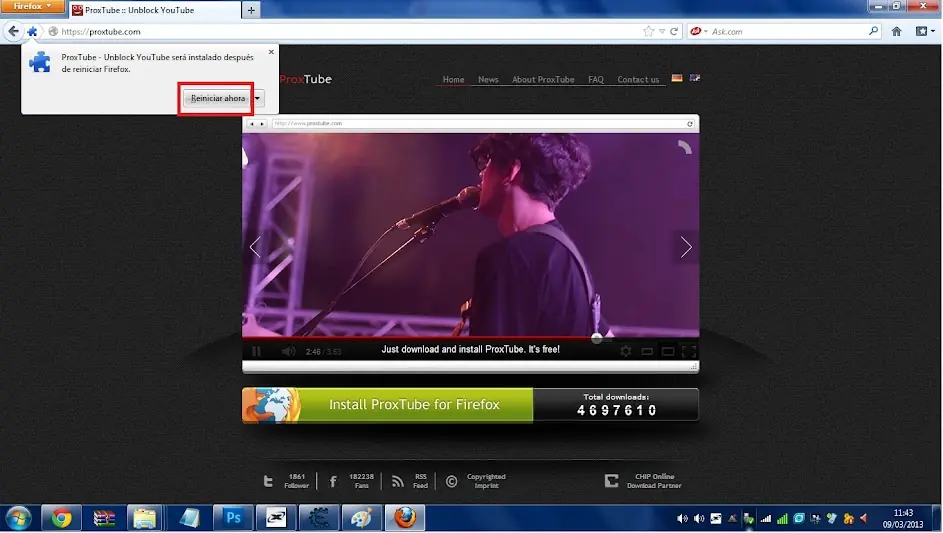Viewport: 943px width, 533px height.
Task: Open Photoshop from the taskbar
Action: 233,518
